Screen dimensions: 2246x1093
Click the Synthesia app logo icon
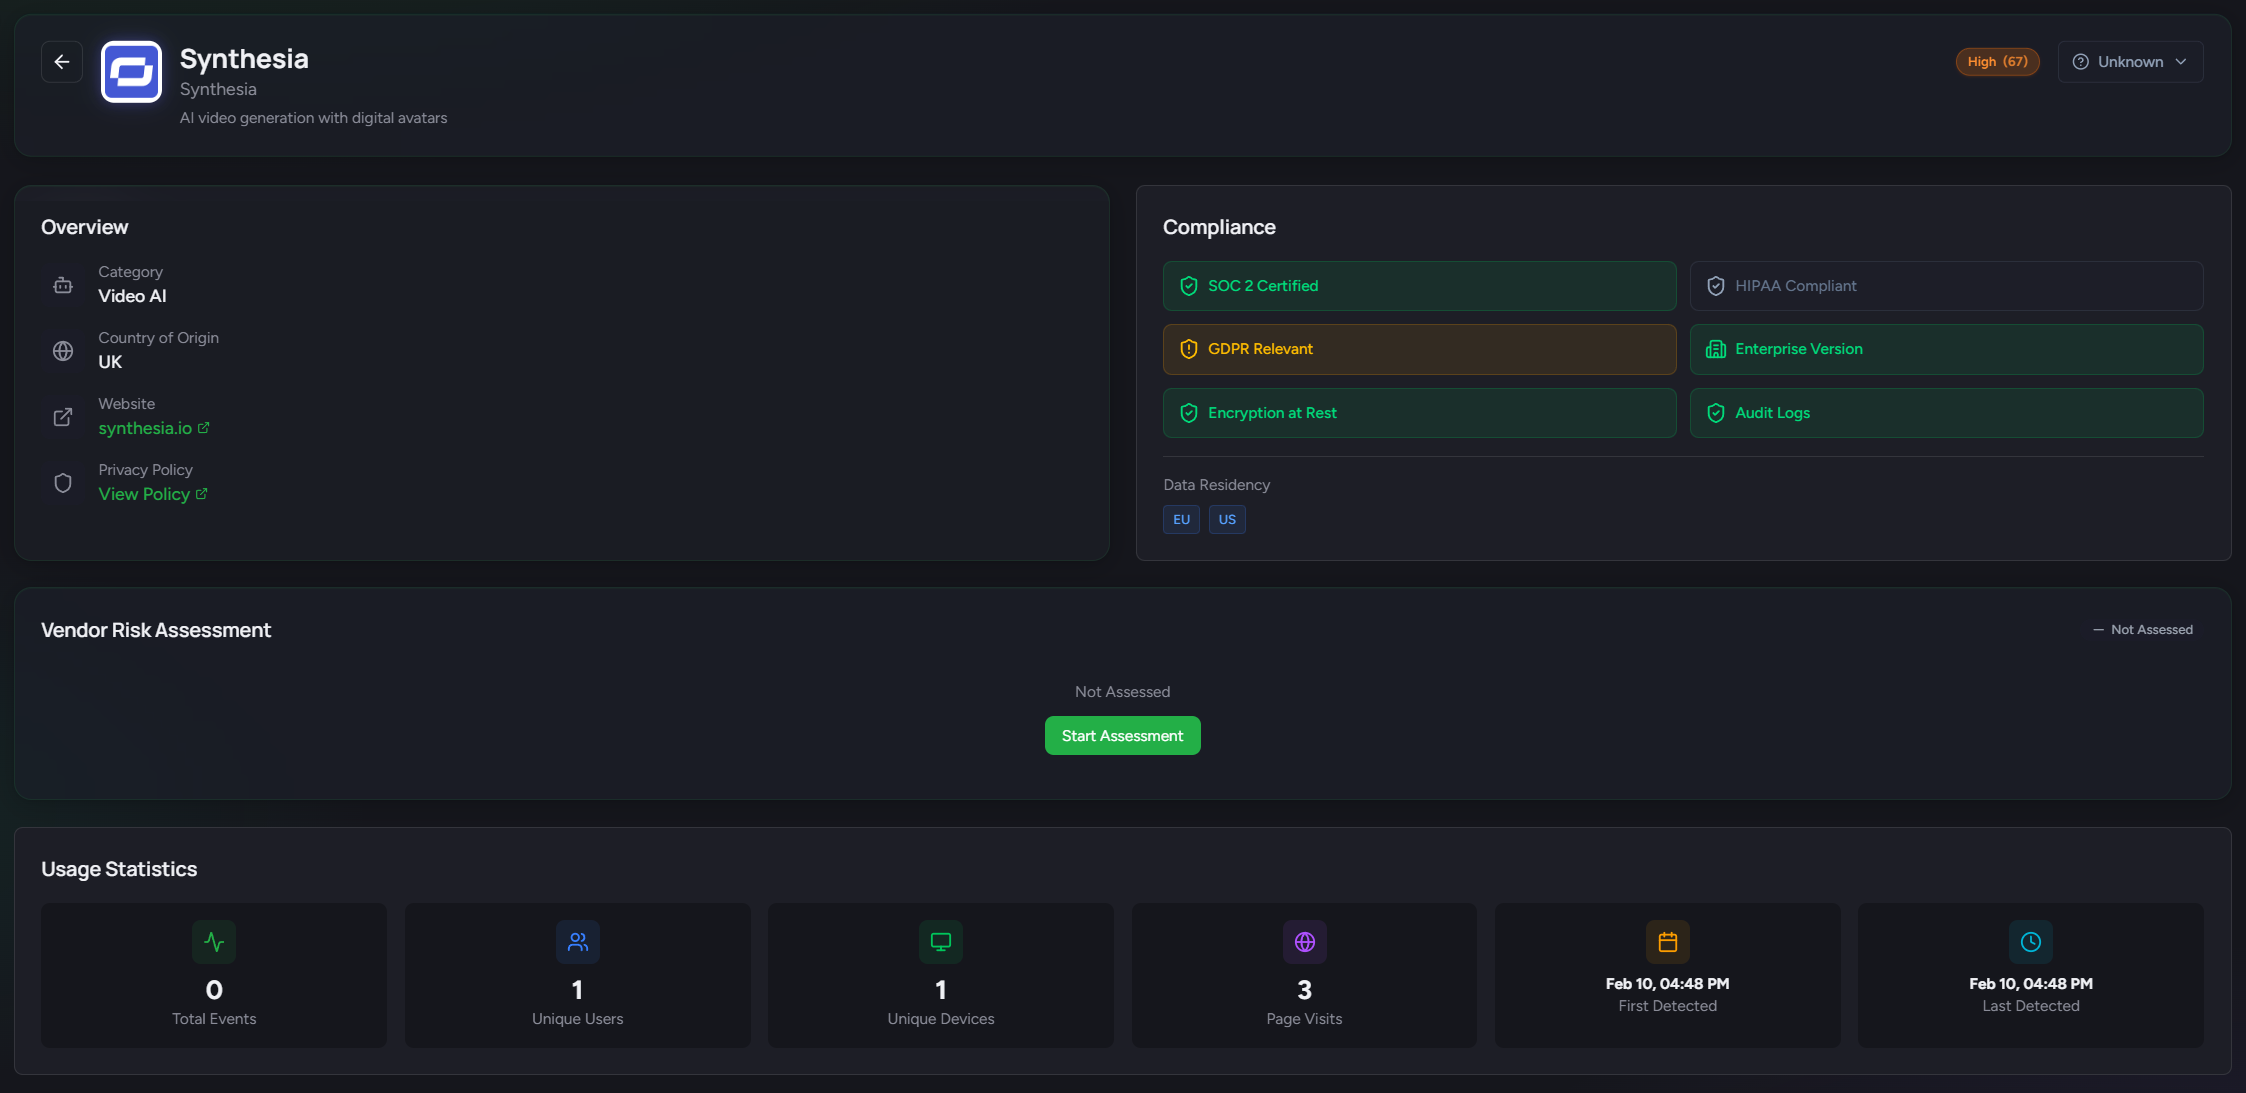coord(131,71)
